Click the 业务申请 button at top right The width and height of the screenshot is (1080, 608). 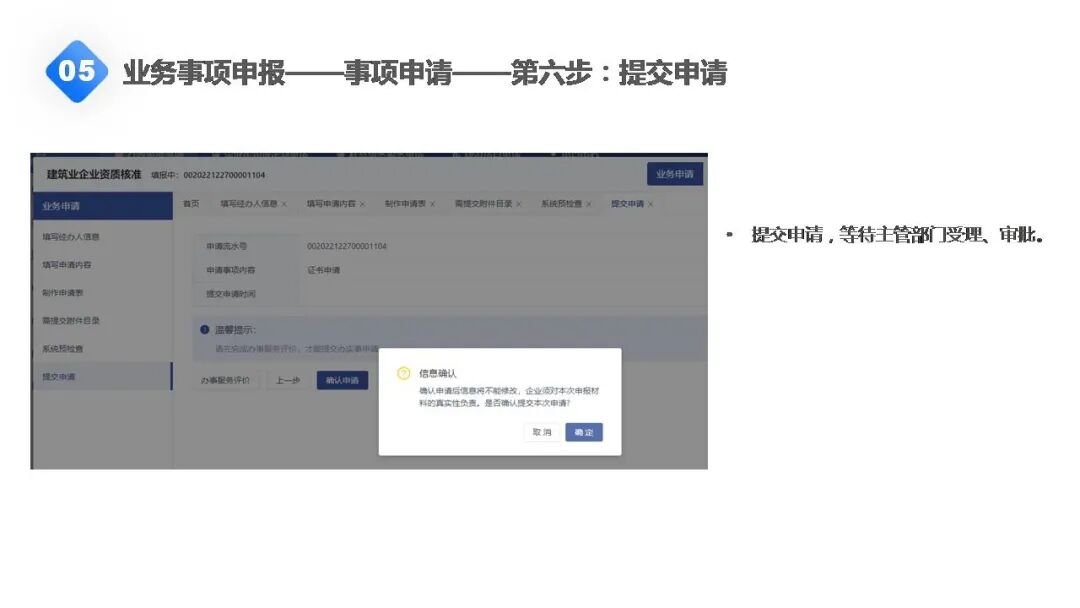coord(674,173)
